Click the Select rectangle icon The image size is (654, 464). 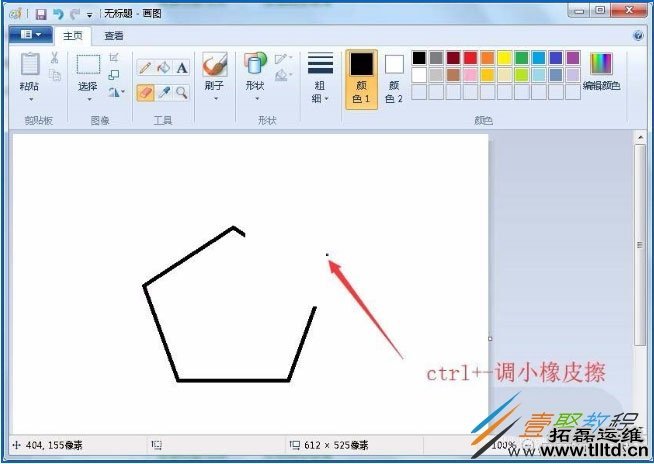(88, 64)
